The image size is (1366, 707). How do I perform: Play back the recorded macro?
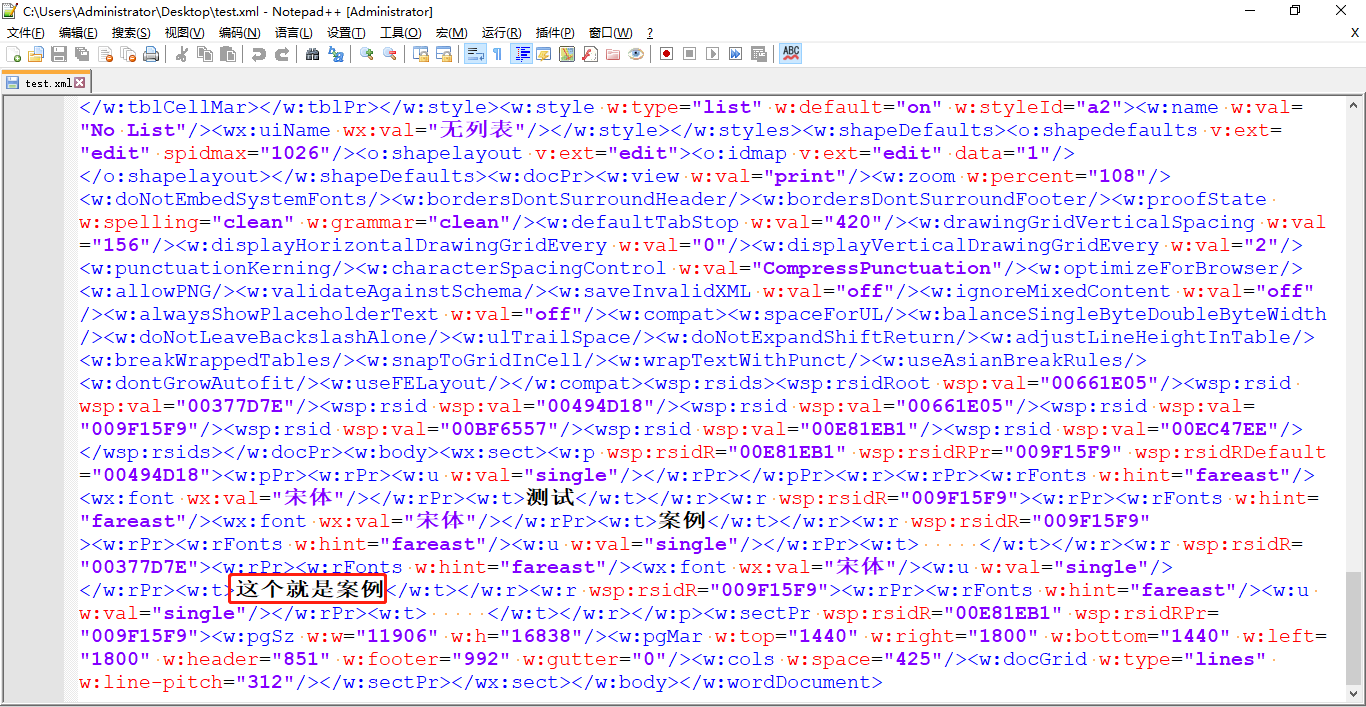point(712,54)
